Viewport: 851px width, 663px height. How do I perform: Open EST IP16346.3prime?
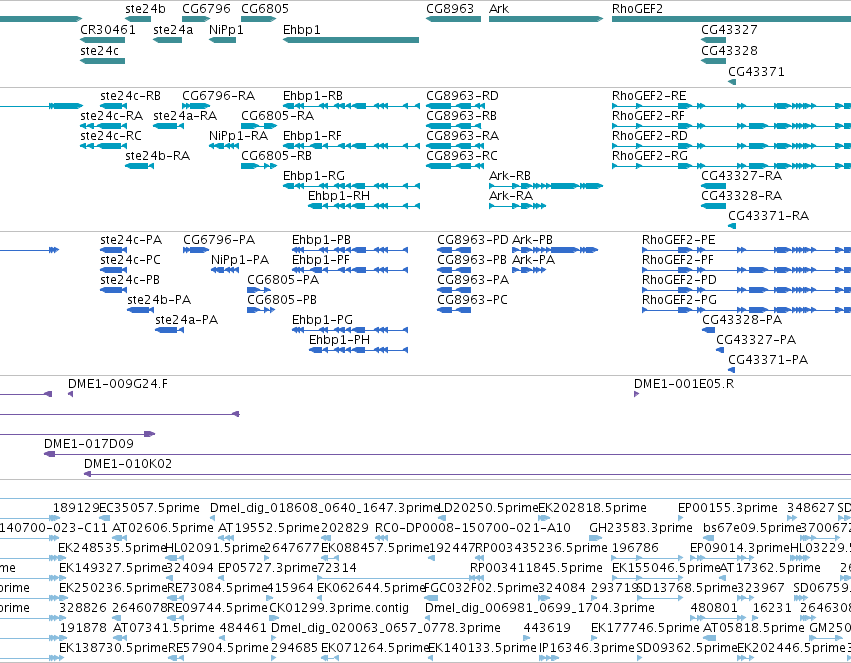pyautogui.click(x=586, y=648)
